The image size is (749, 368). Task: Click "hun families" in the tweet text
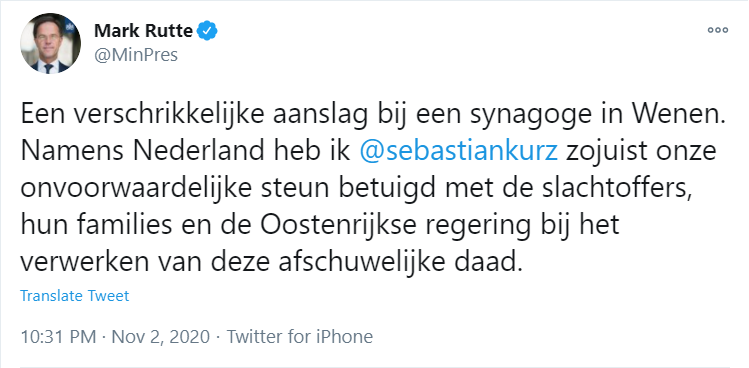(x=96, y=226)
